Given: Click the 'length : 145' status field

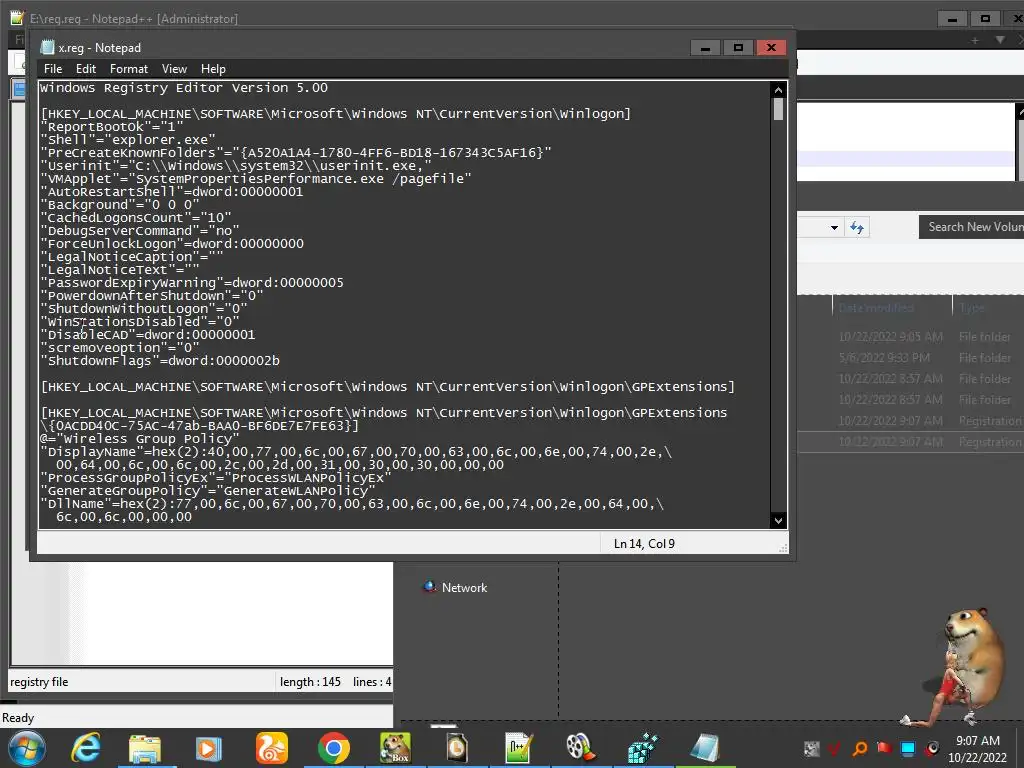Looking at the screenshot, I should pos(310,682).
